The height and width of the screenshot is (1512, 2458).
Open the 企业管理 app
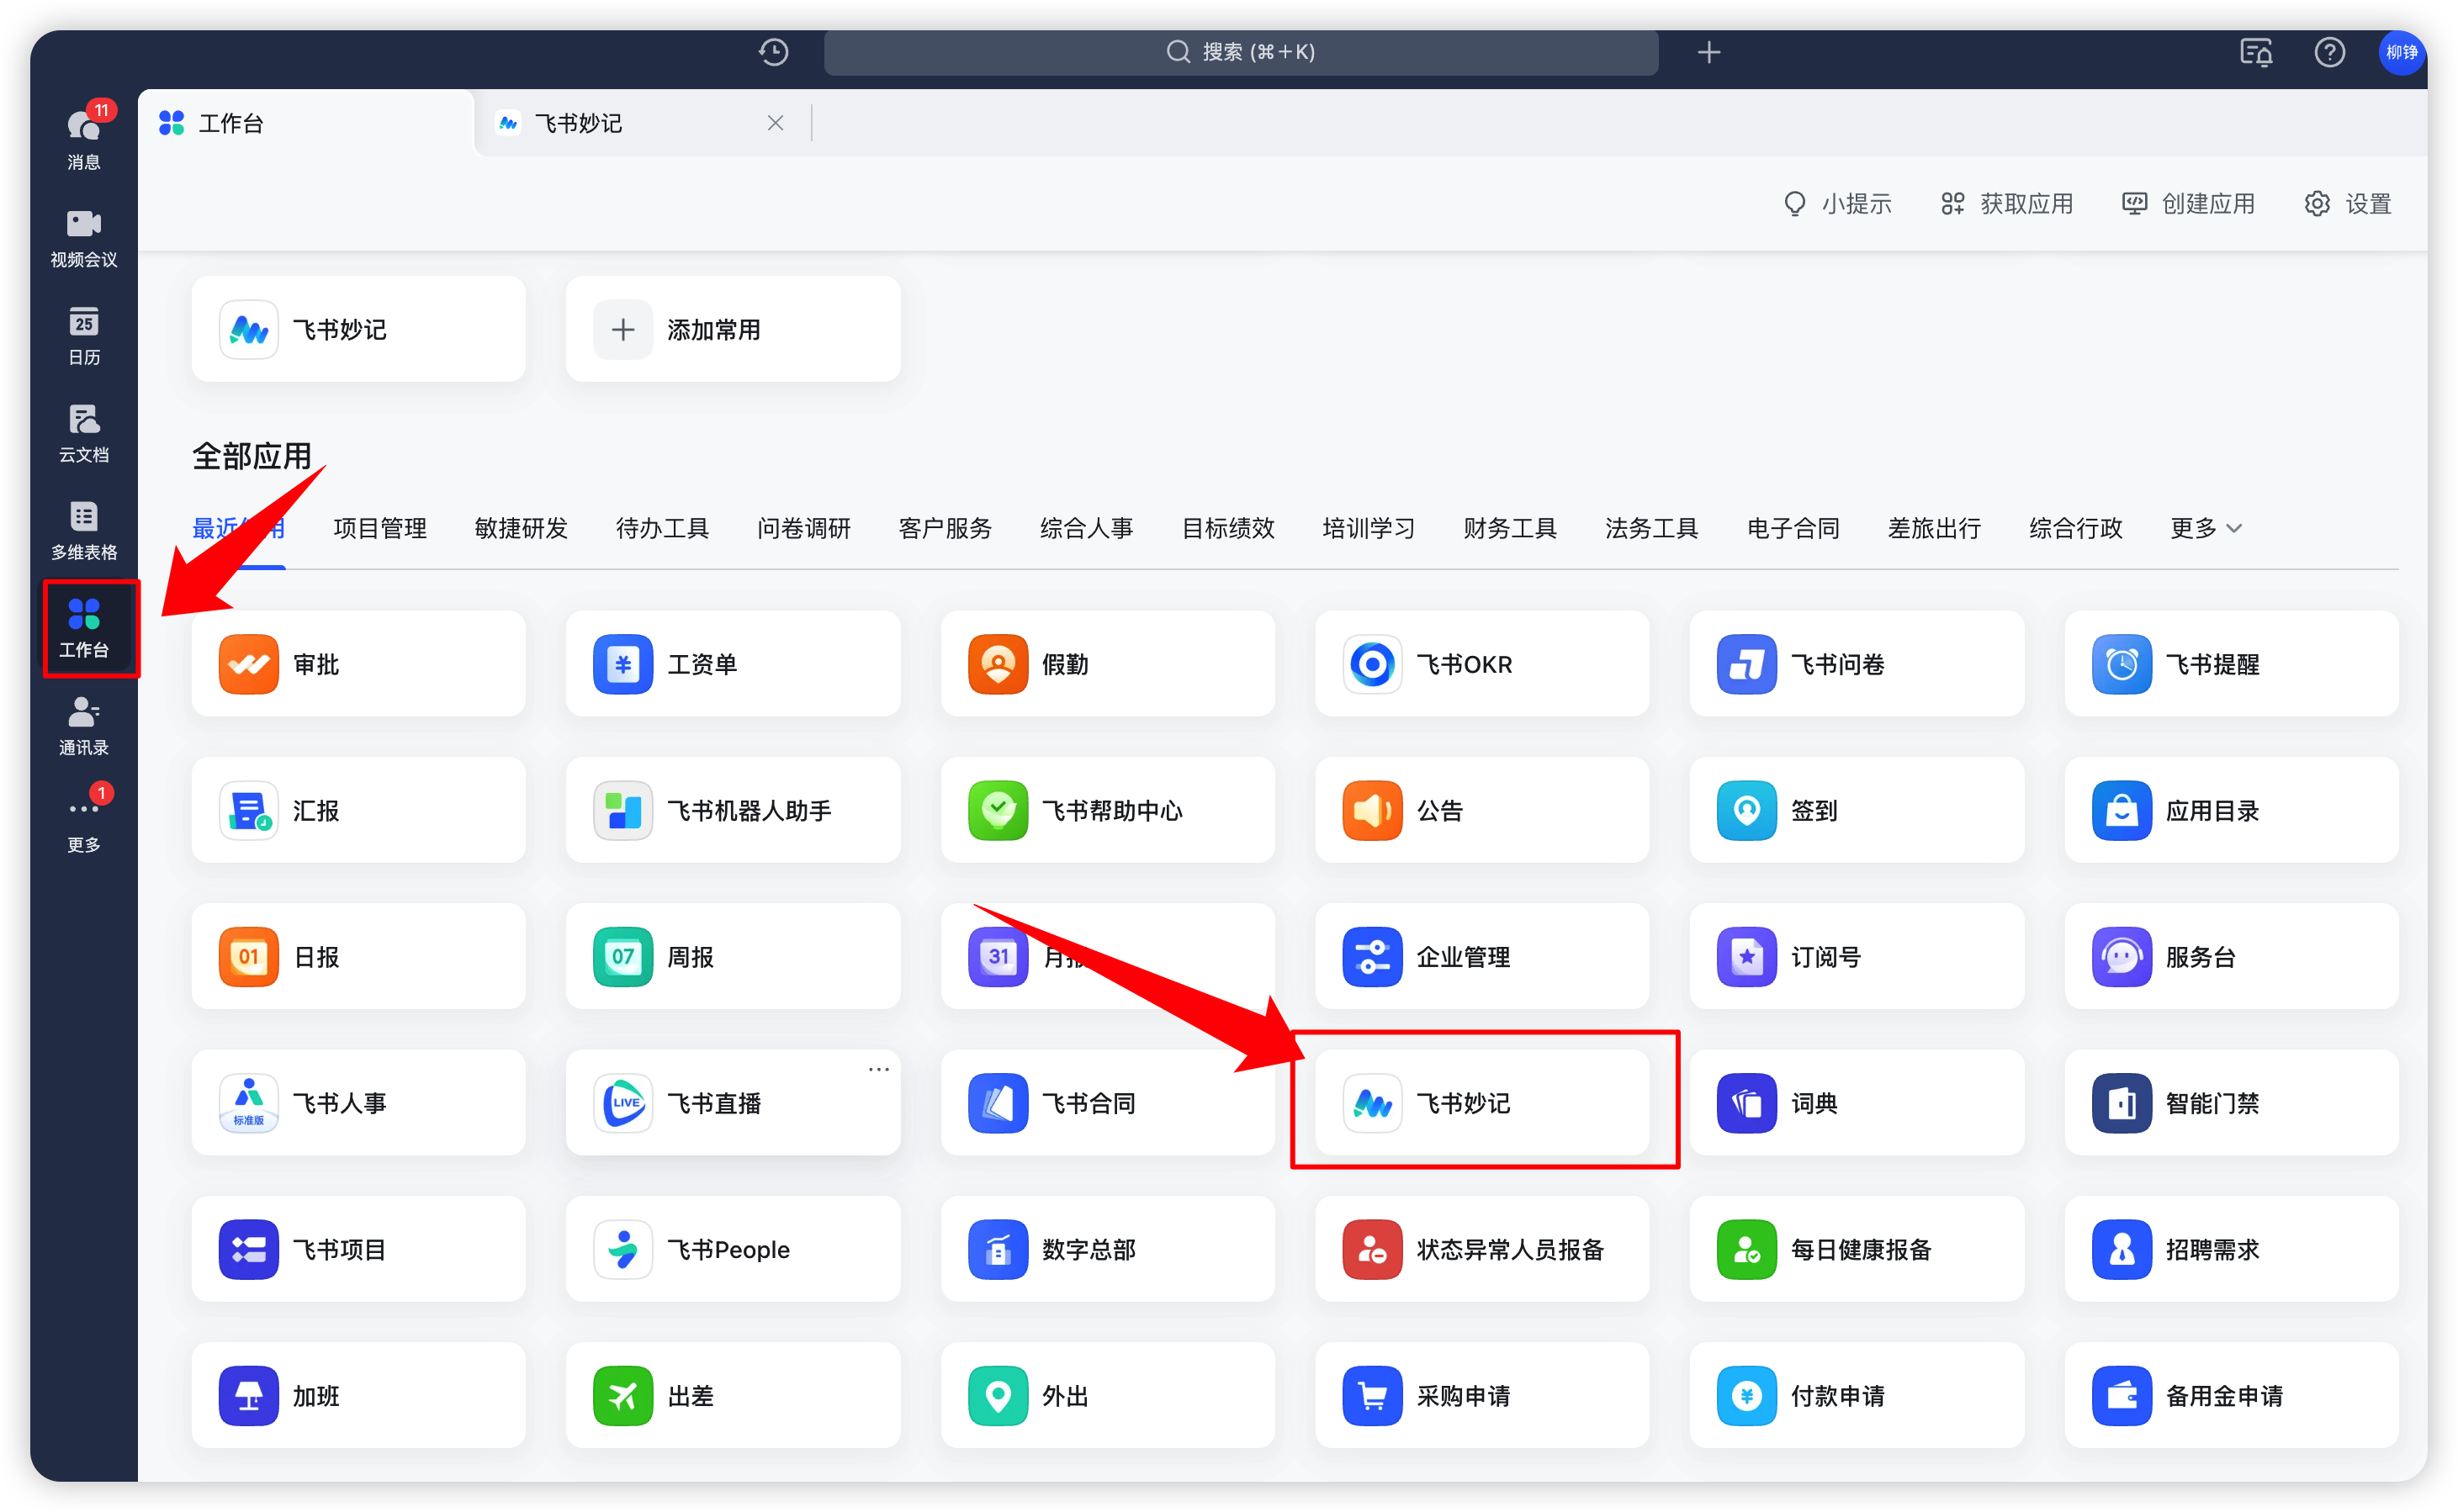[x=1482, y=956]
